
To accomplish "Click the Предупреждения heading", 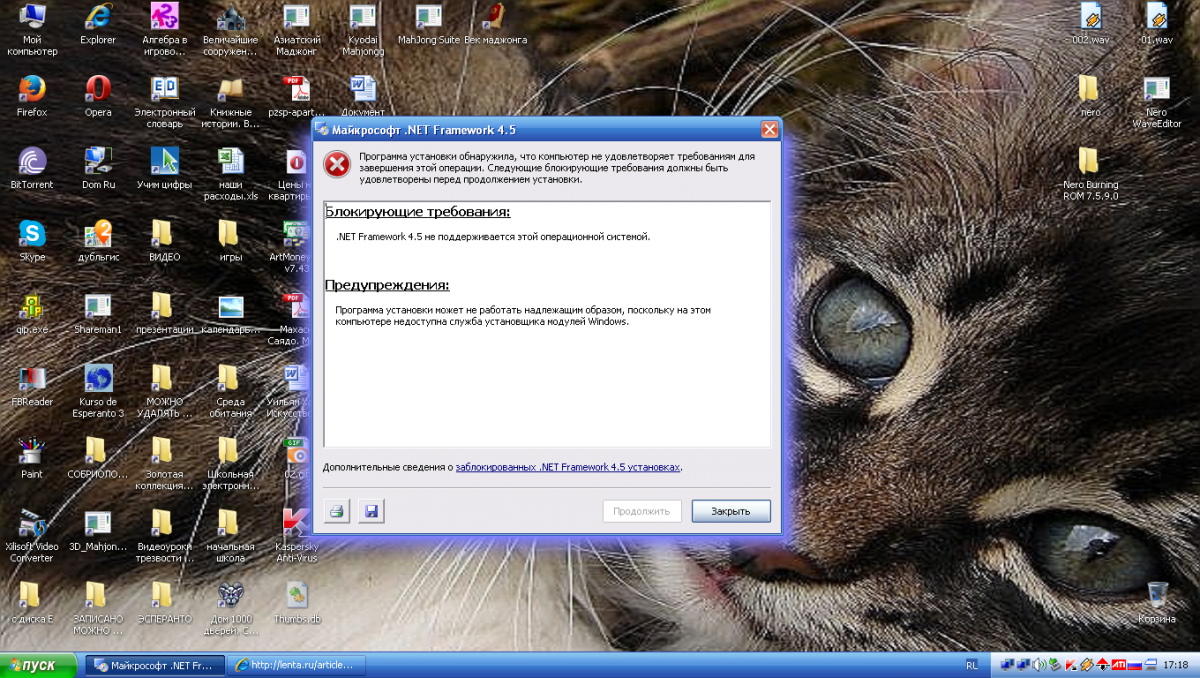I will coord(387,285).
